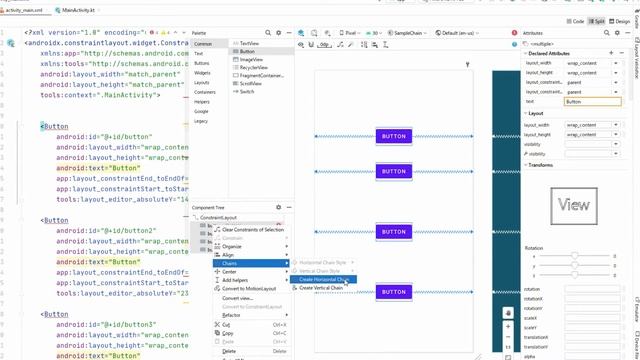Choose Create Vertical Chain
The width and height of the screenshot is (640, 360).
click(323, 288)
